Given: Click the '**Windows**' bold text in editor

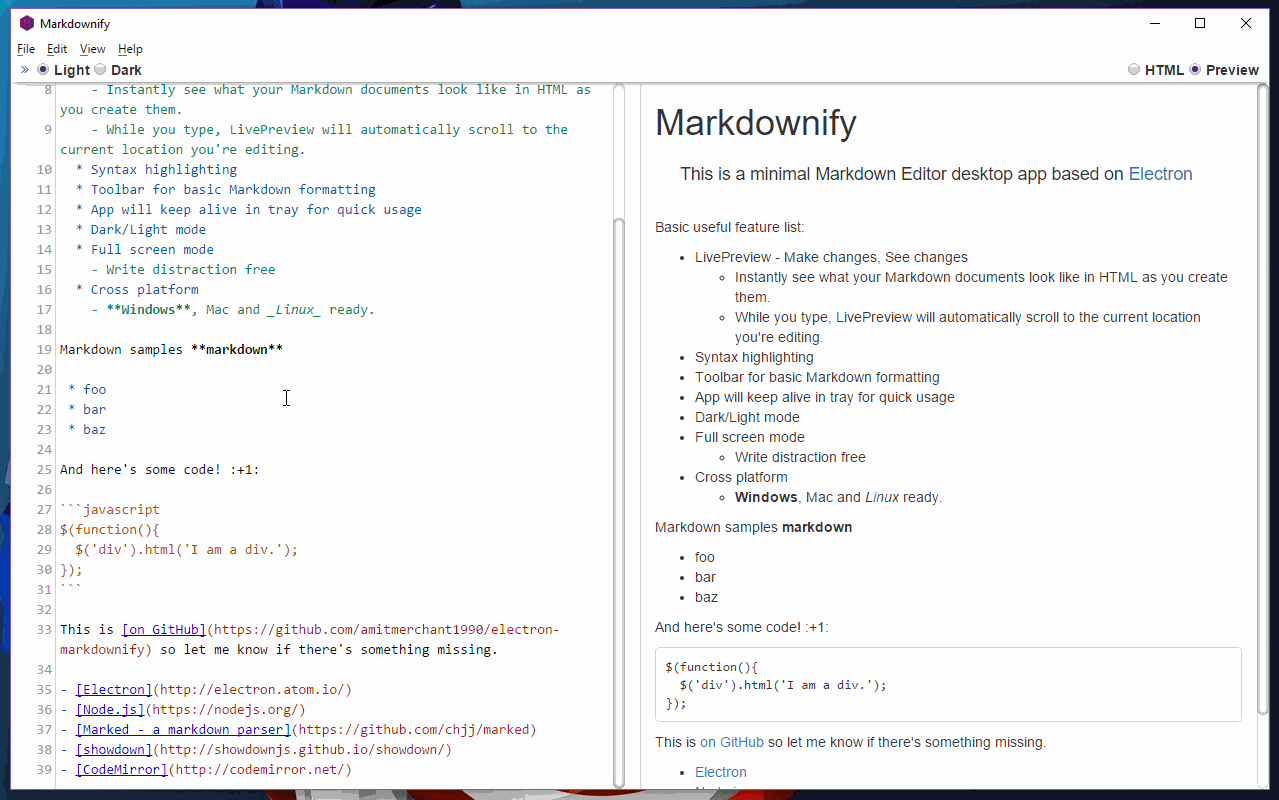Looking at the screenshot, I should 148,310.
